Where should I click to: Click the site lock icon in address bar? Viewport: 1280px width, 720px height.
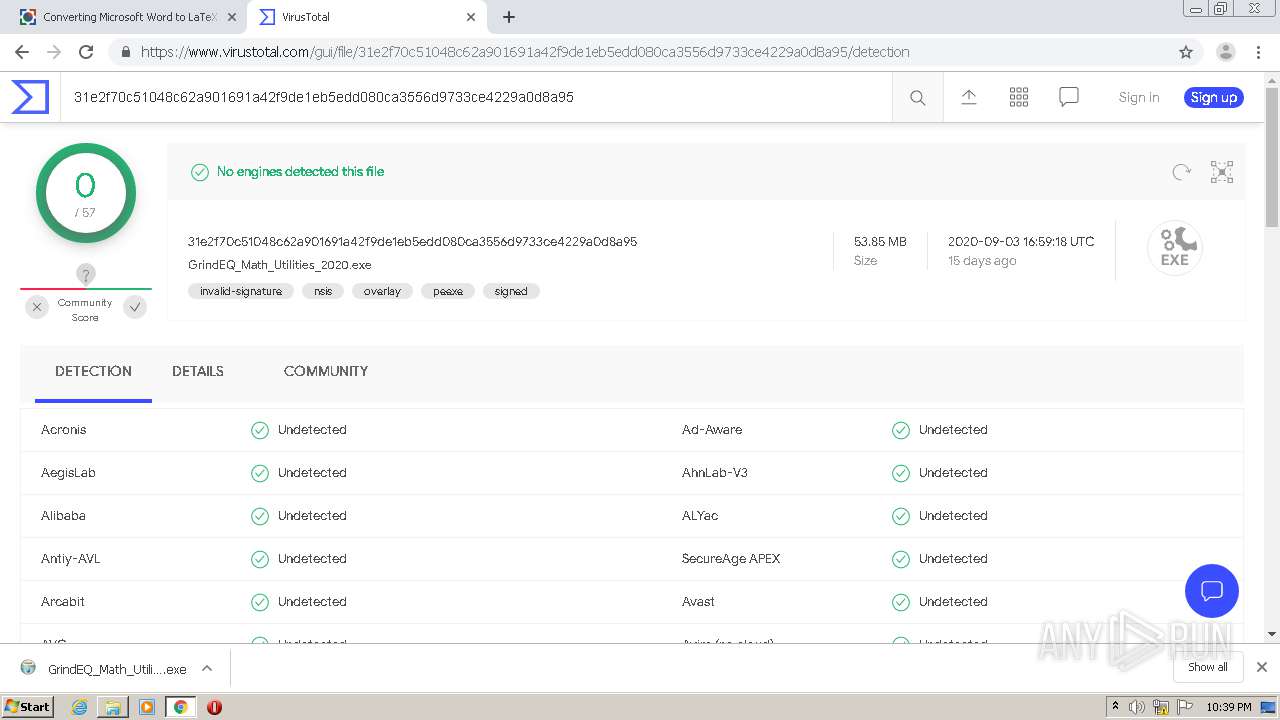click(125, 52)
